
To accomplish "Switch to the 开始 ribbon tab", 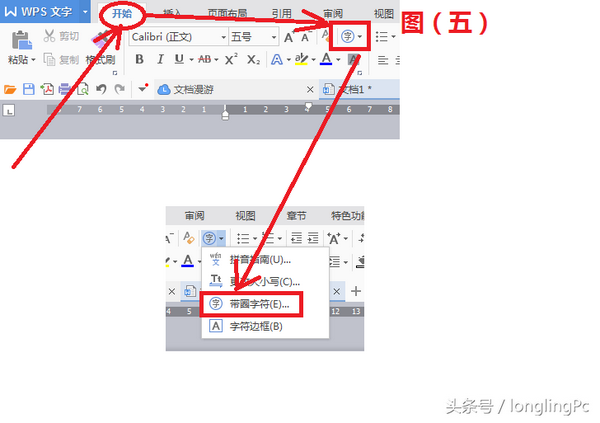I will click(121, 14).
